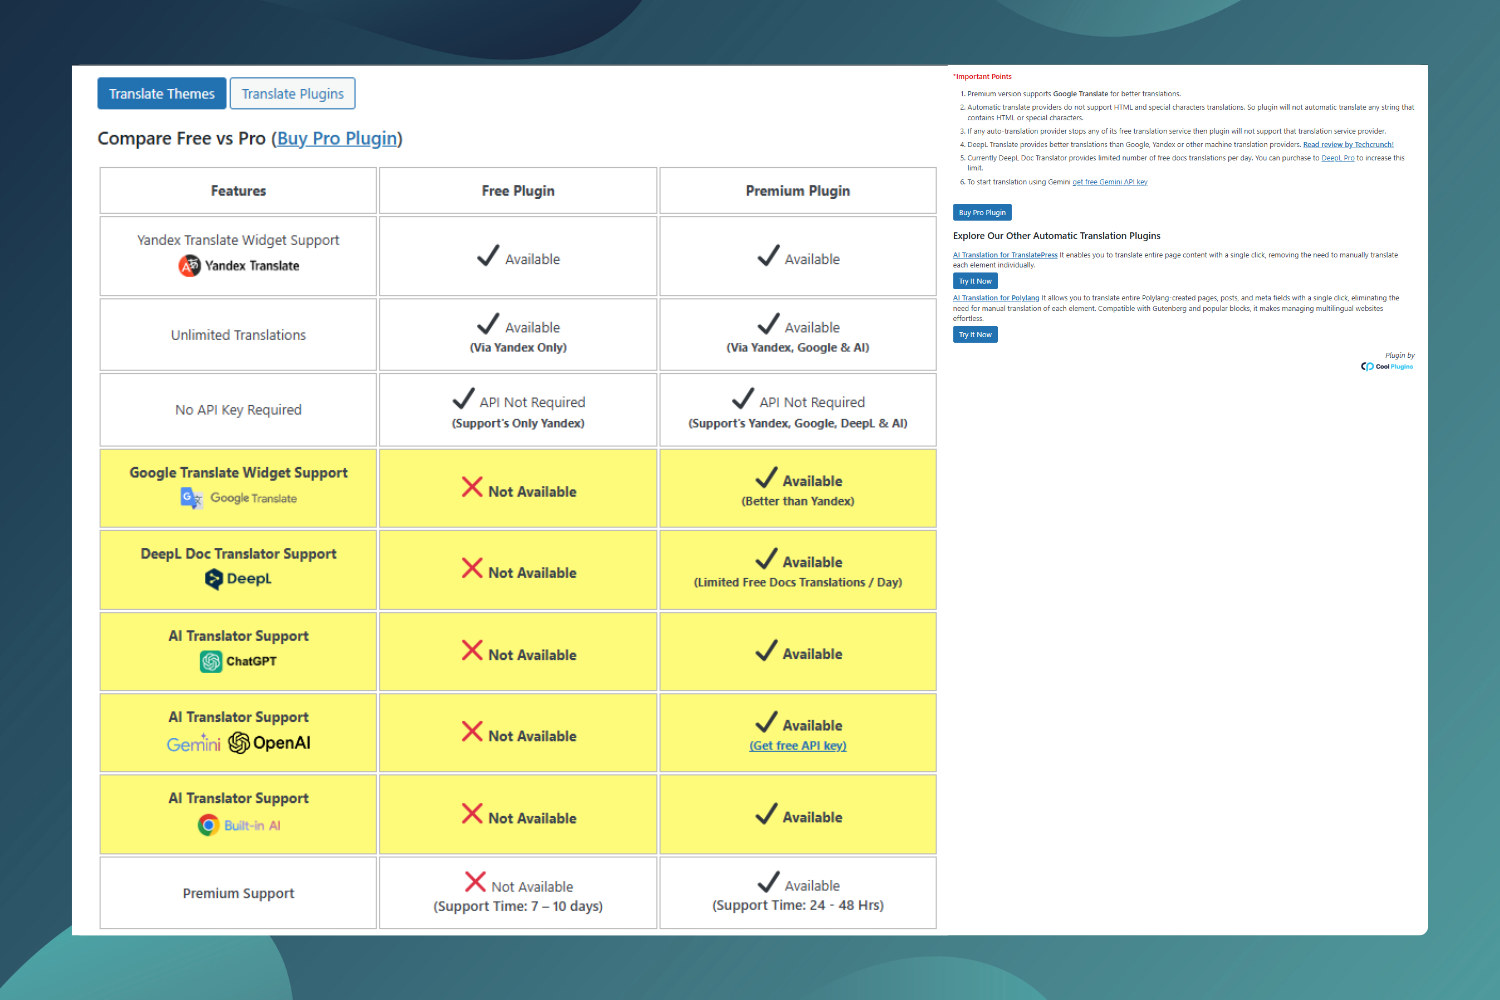
Task: Click red X in DeepL Doc Translator row
Action: coord(472,568)
